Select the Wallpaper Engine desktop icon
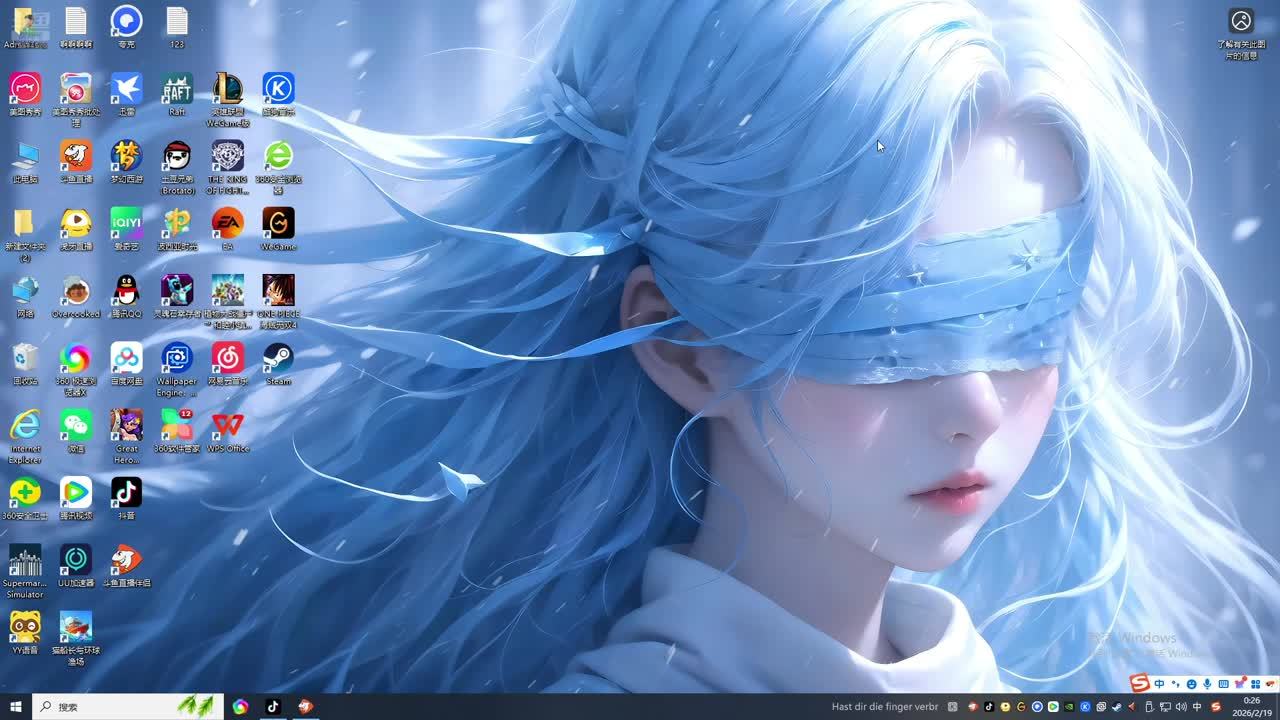 point(177,359)
